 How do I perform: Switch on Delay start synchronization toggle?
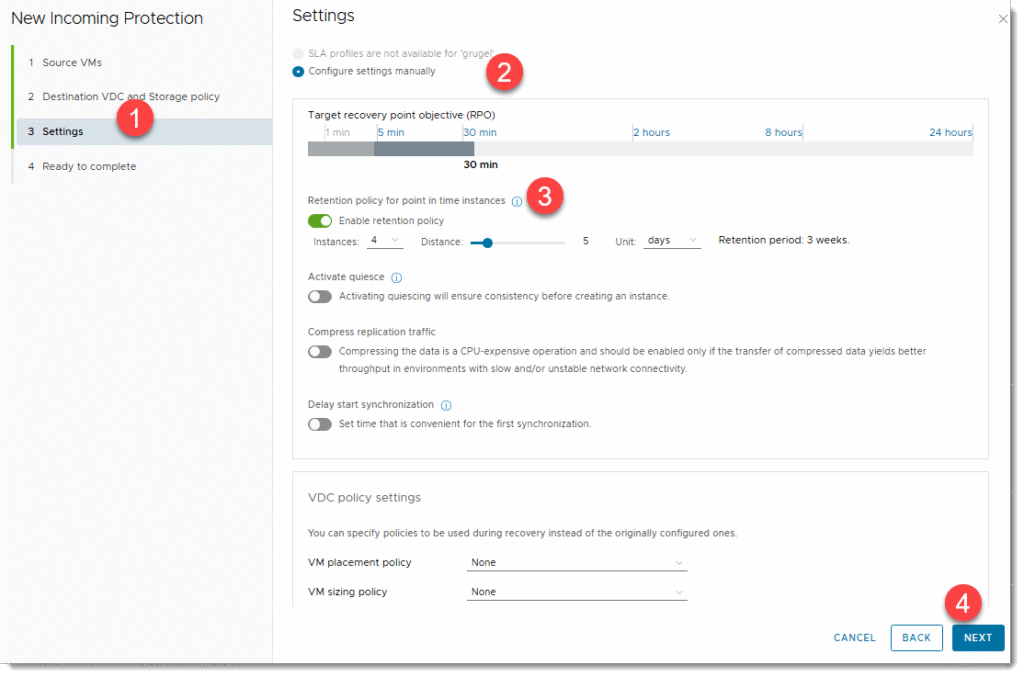(320, 424)
